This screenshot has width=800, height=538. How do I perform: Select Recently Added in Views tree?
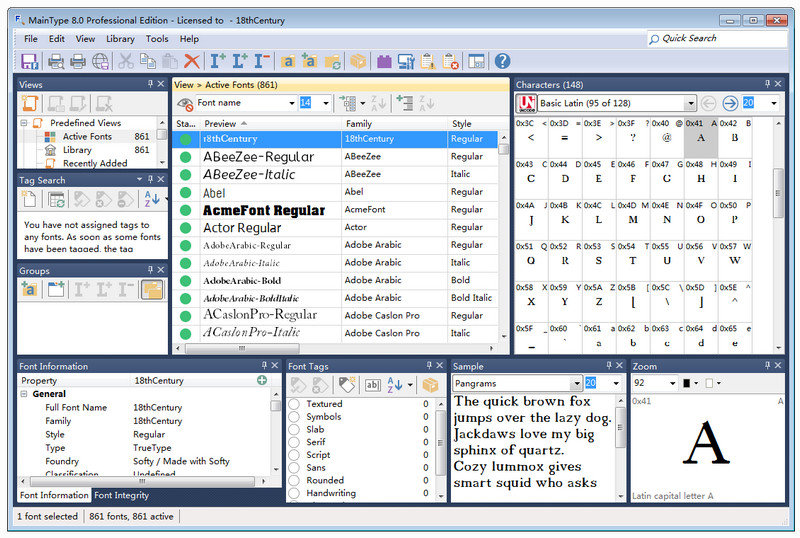[x=95, y=163]
